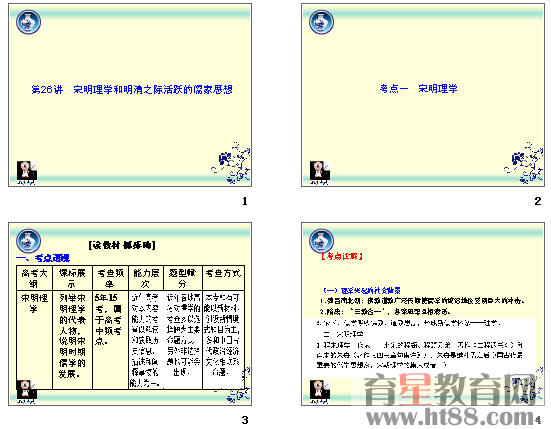This screenshot has width=551, height=429.
Task: Select the slide 1 title text 第26讲
Action: pyautogui.click(x=47, y=90)
